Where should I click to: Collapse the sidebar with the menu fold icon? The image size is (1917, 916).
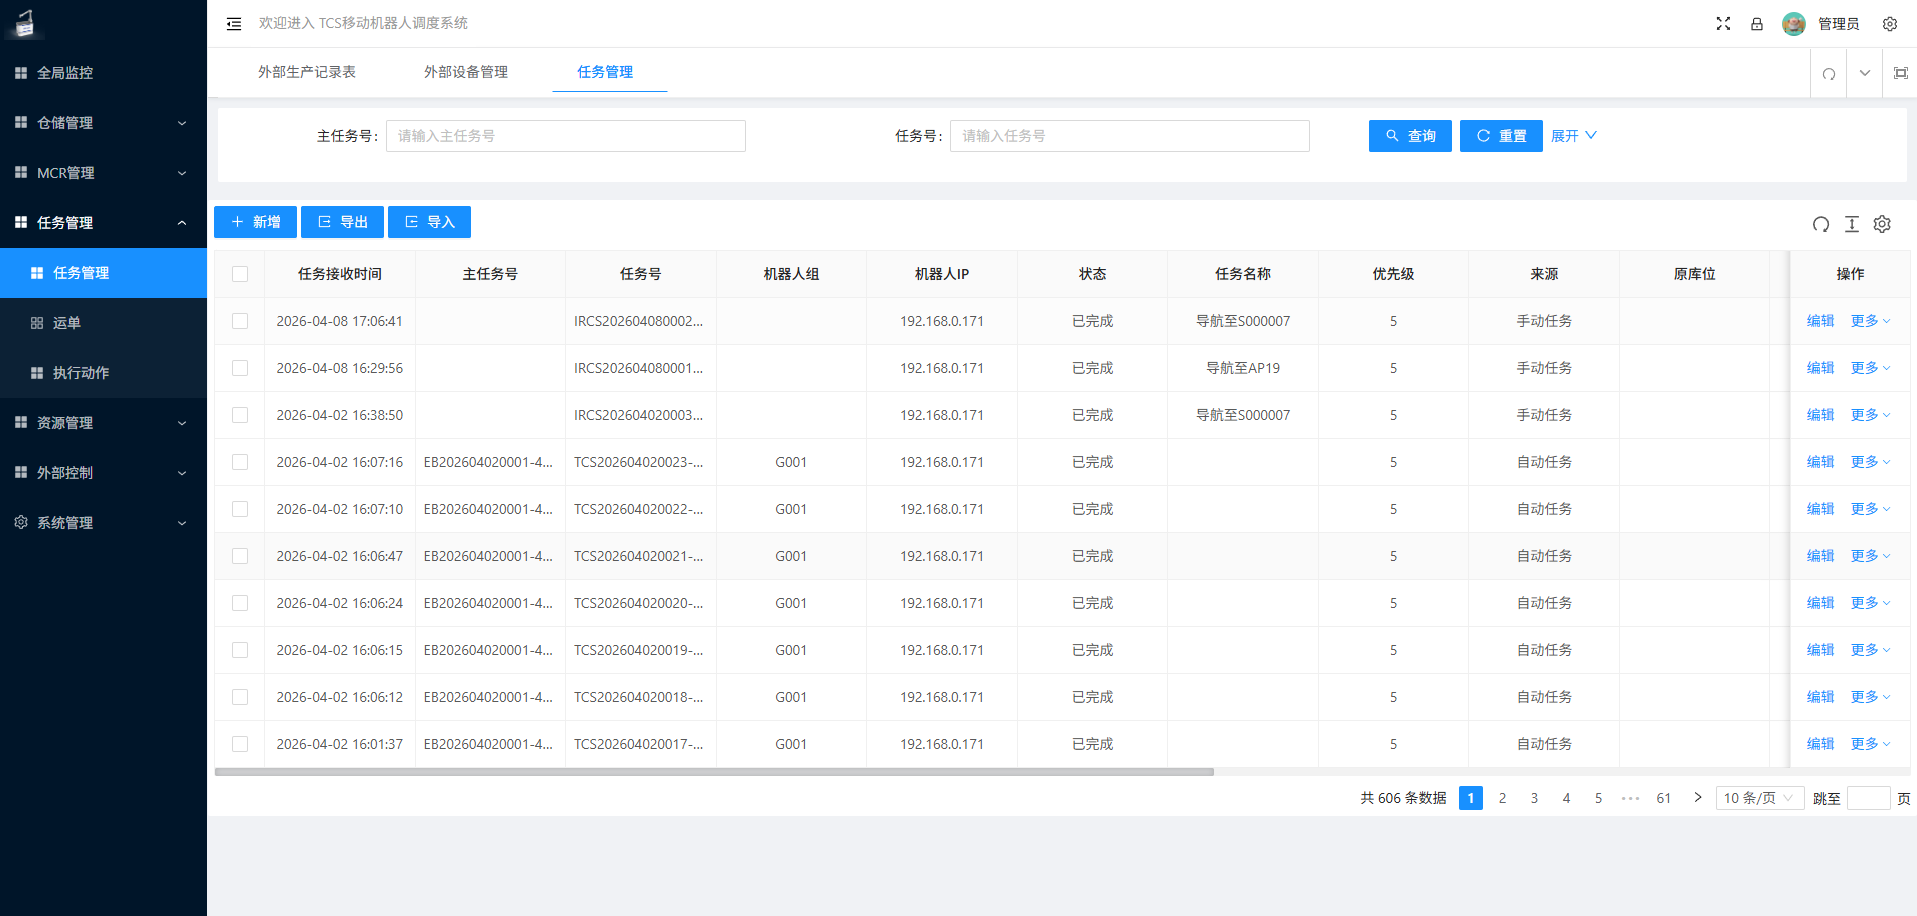(234, 24)
